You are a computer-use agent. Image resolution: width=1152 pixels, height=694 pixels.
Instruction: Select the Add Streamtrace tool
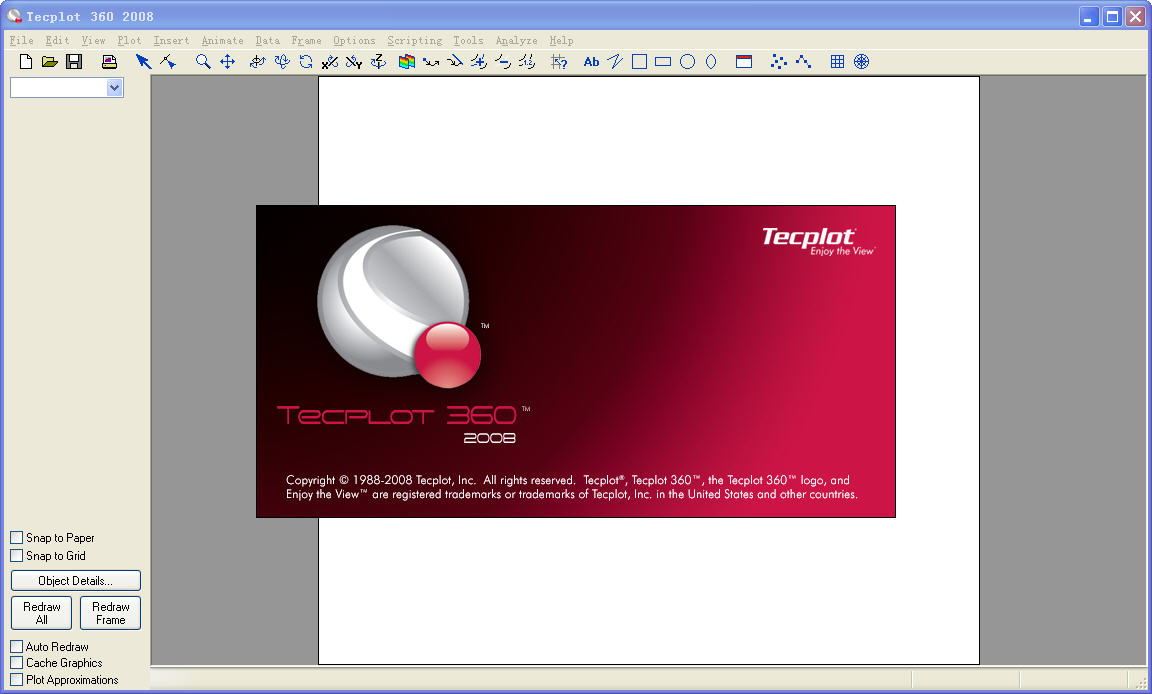[x=431, y=62]
